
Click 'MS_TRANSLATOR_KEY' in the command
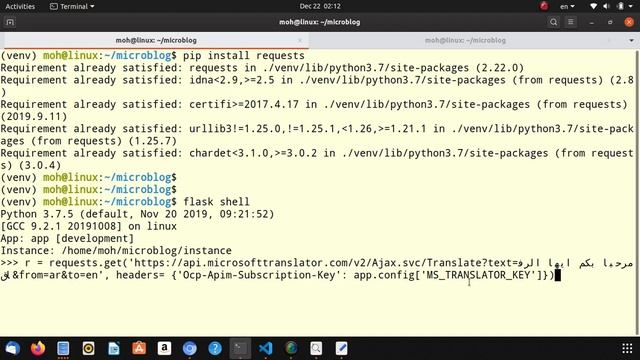tap(478, 275)
